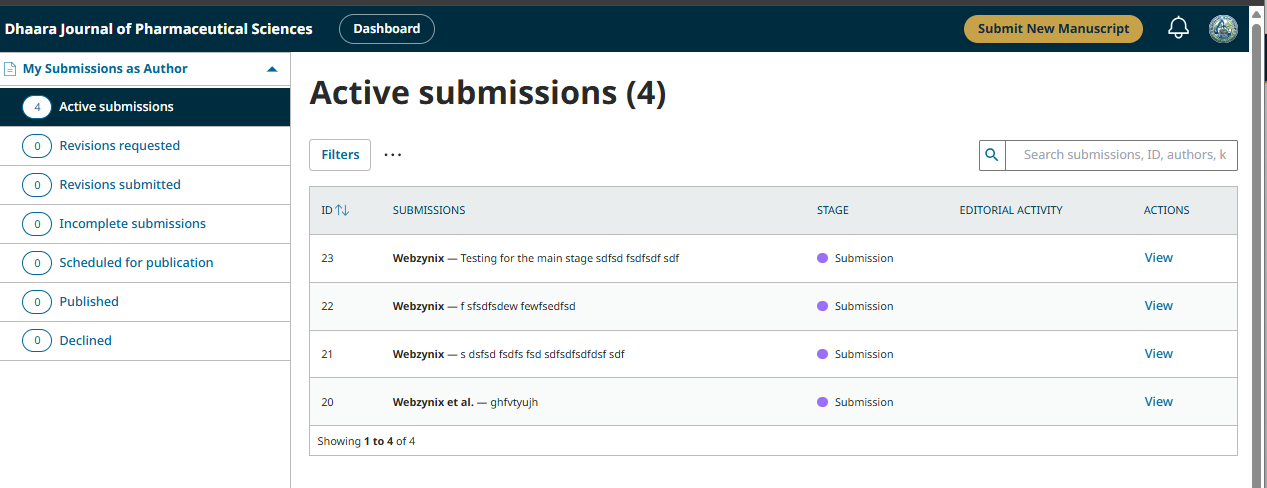Image resolution: width=1267 pixels, height=488 pixels.
Task: Click the count badge next to Active submissions
Action: (x=37, y=107)
